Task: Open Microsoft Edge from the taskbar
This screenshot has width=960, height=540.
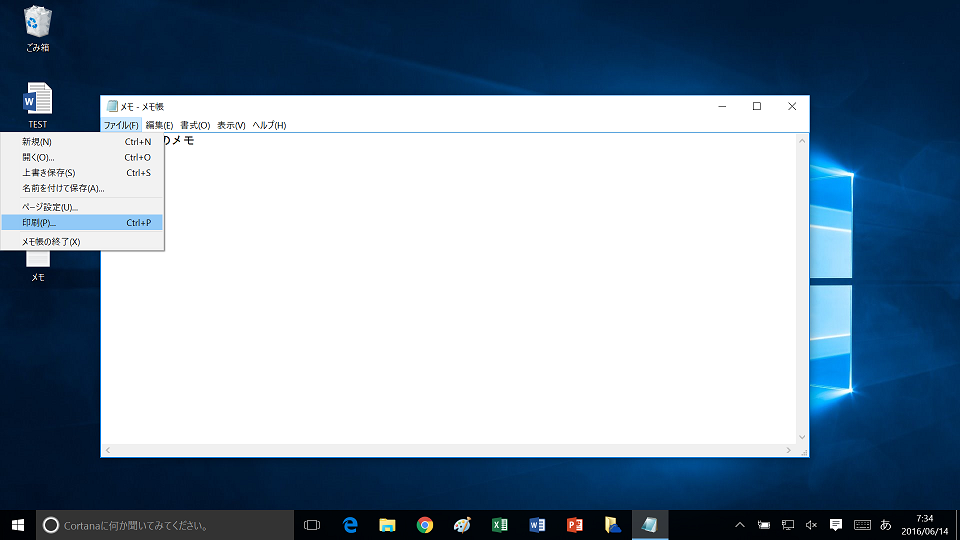Action: (350, 524)
